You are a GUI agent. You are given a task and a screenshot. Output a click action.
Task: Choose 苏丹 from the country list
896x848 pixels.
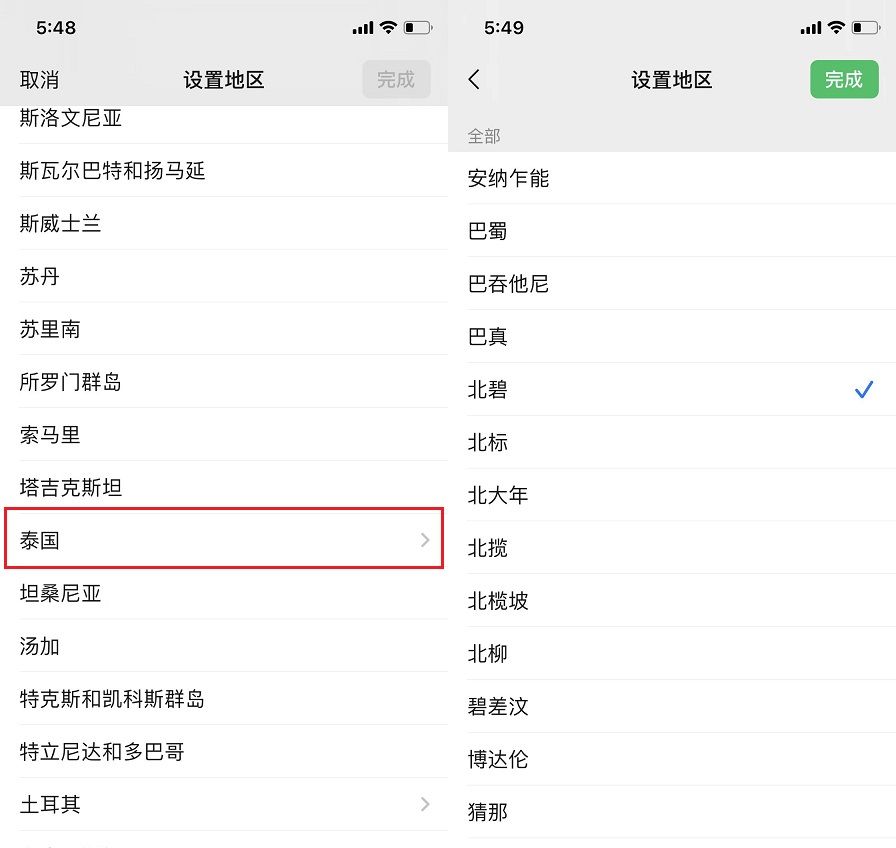[x=40, y=277]
